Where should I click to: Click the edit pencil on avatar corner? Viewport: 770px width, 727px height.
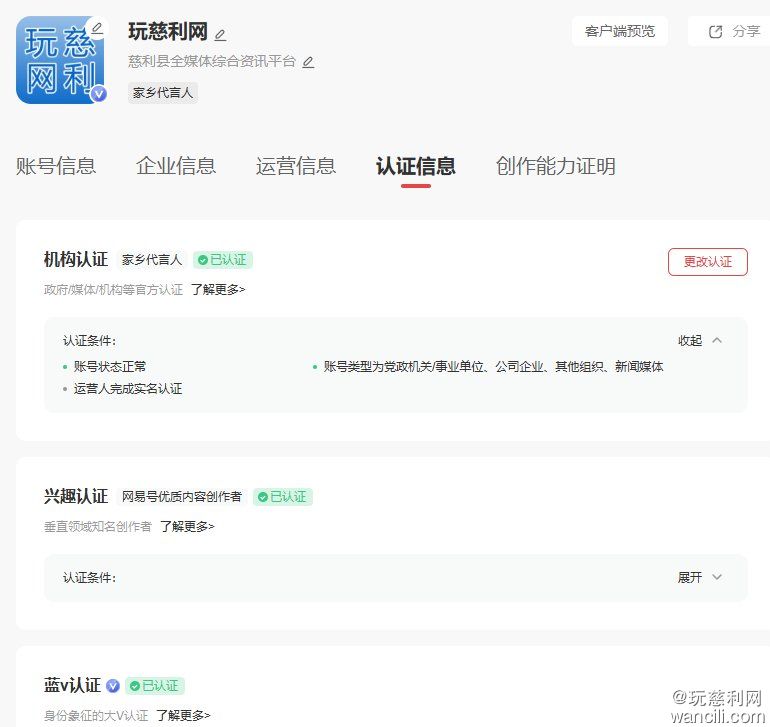97,27
